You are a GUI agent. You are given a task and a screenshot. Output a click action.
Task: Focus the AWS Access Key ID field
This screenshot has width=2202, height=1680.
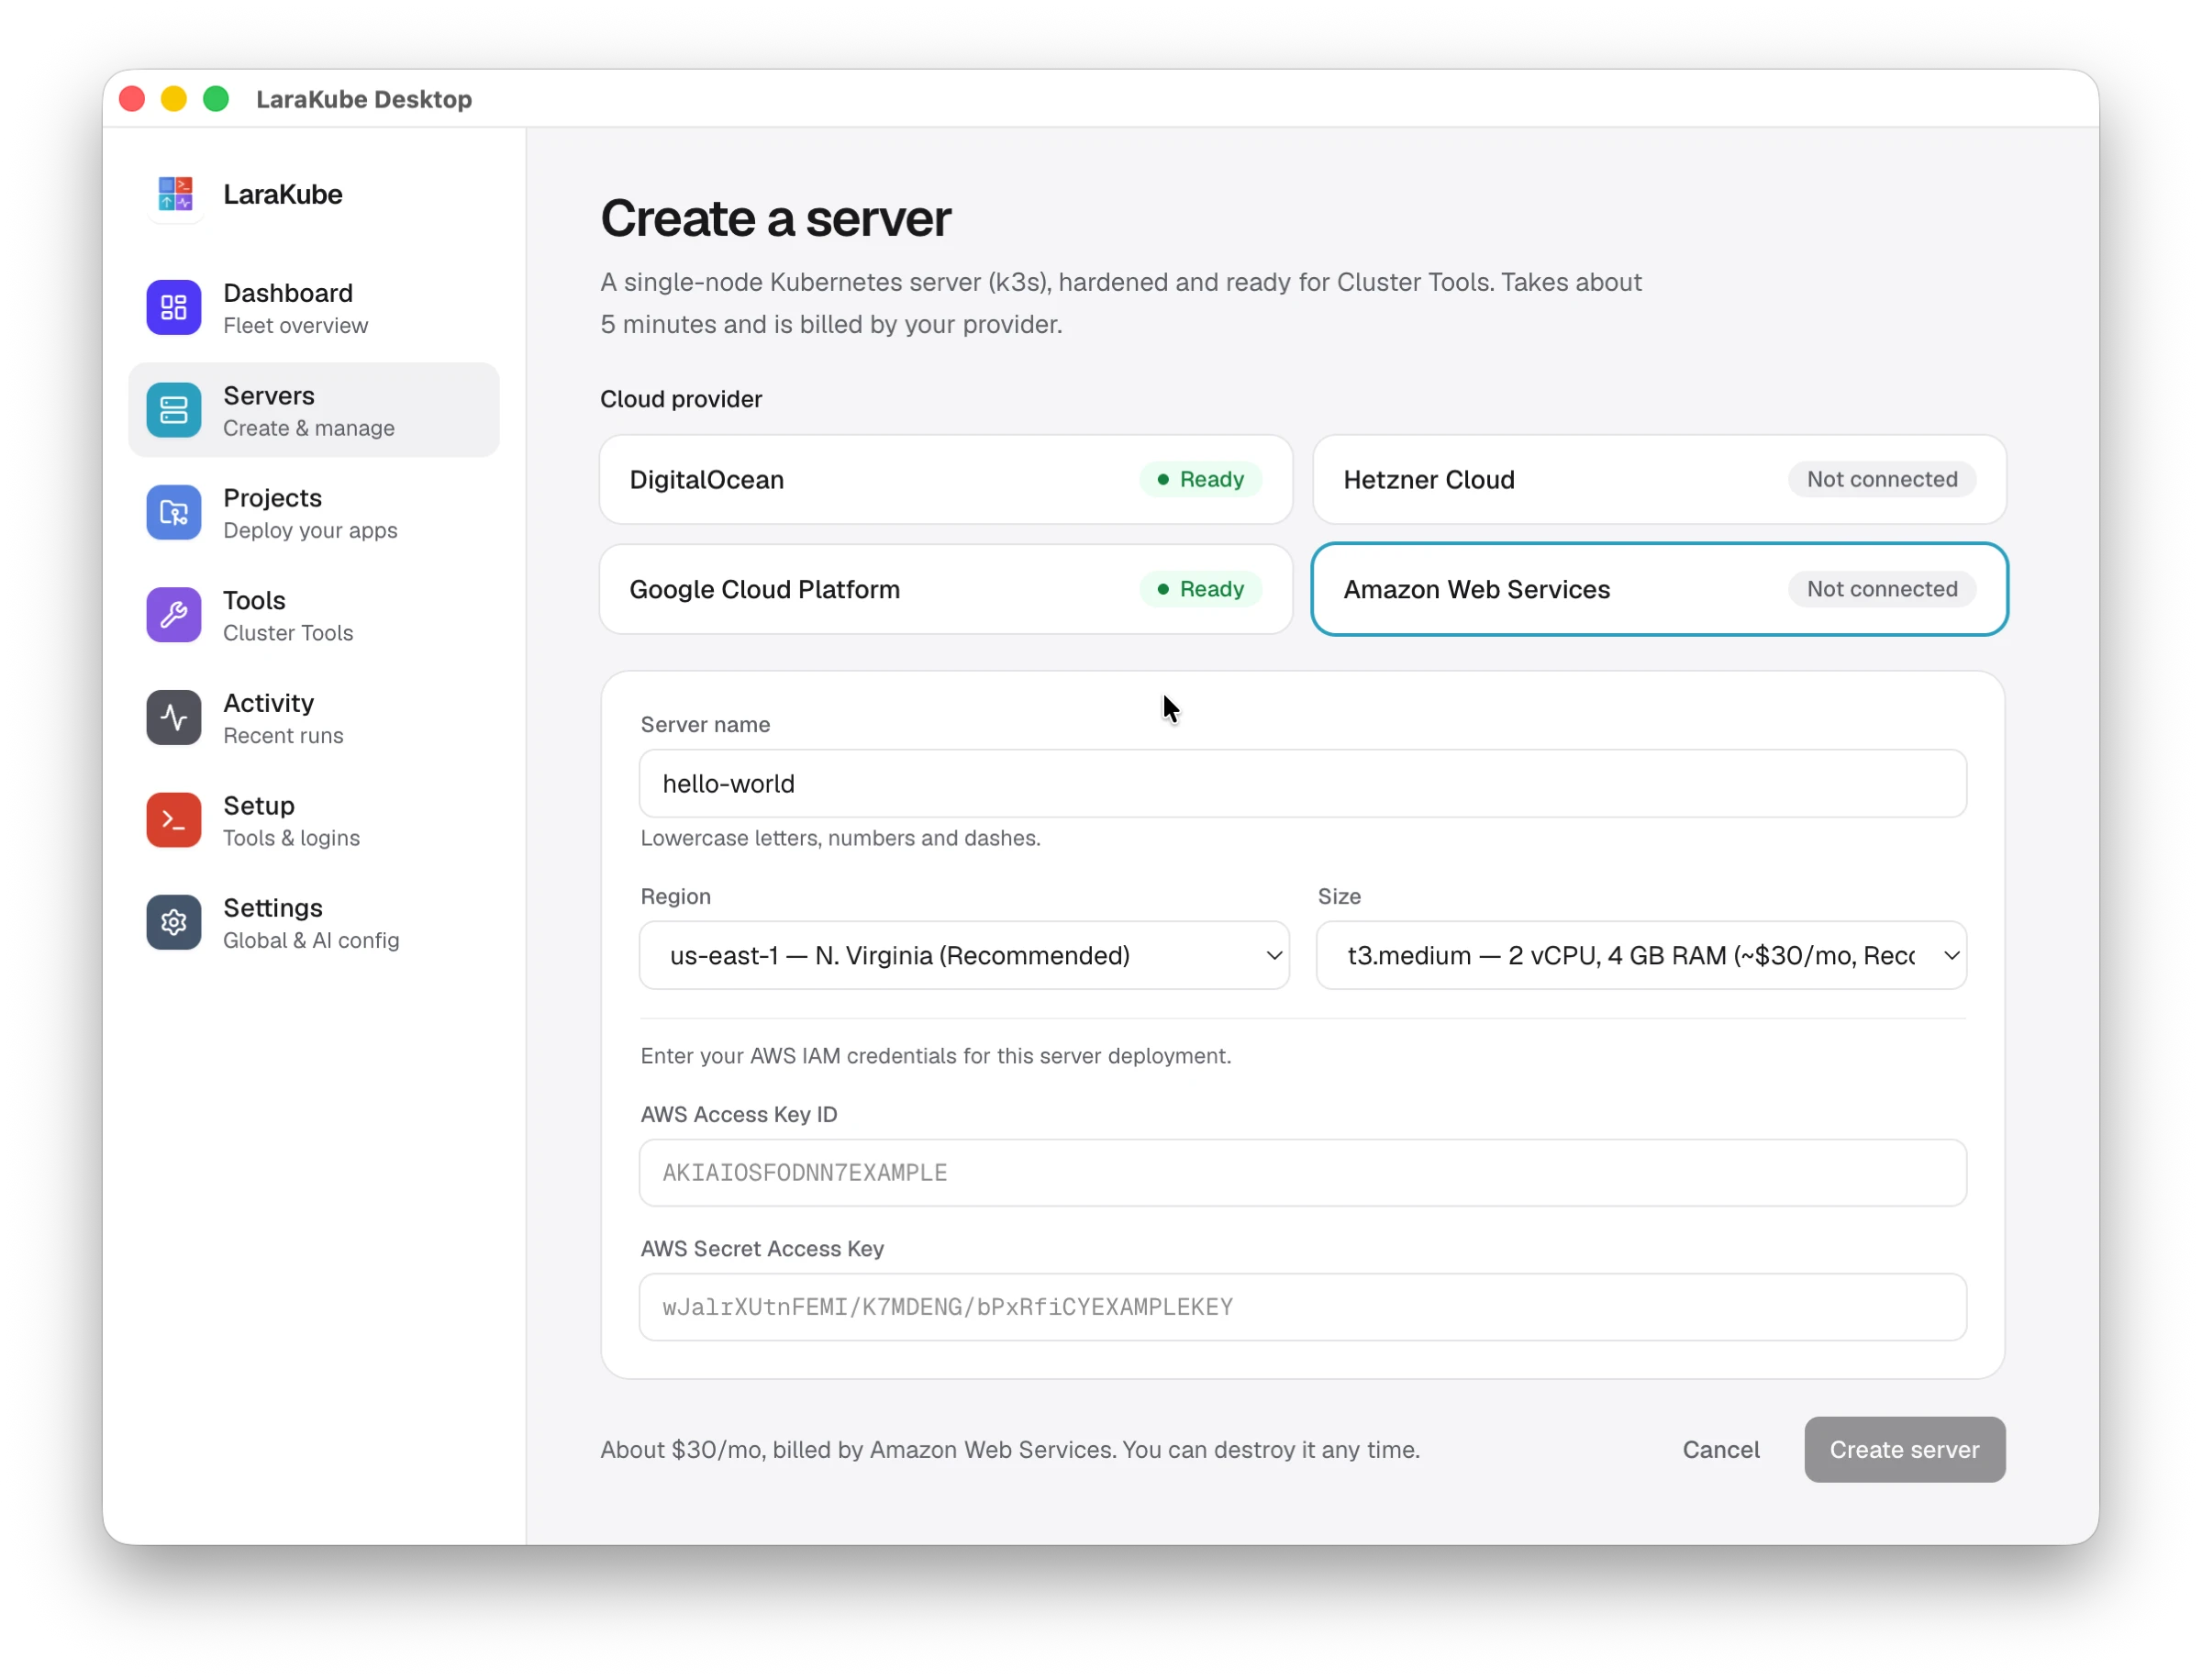point(1303,1173)
